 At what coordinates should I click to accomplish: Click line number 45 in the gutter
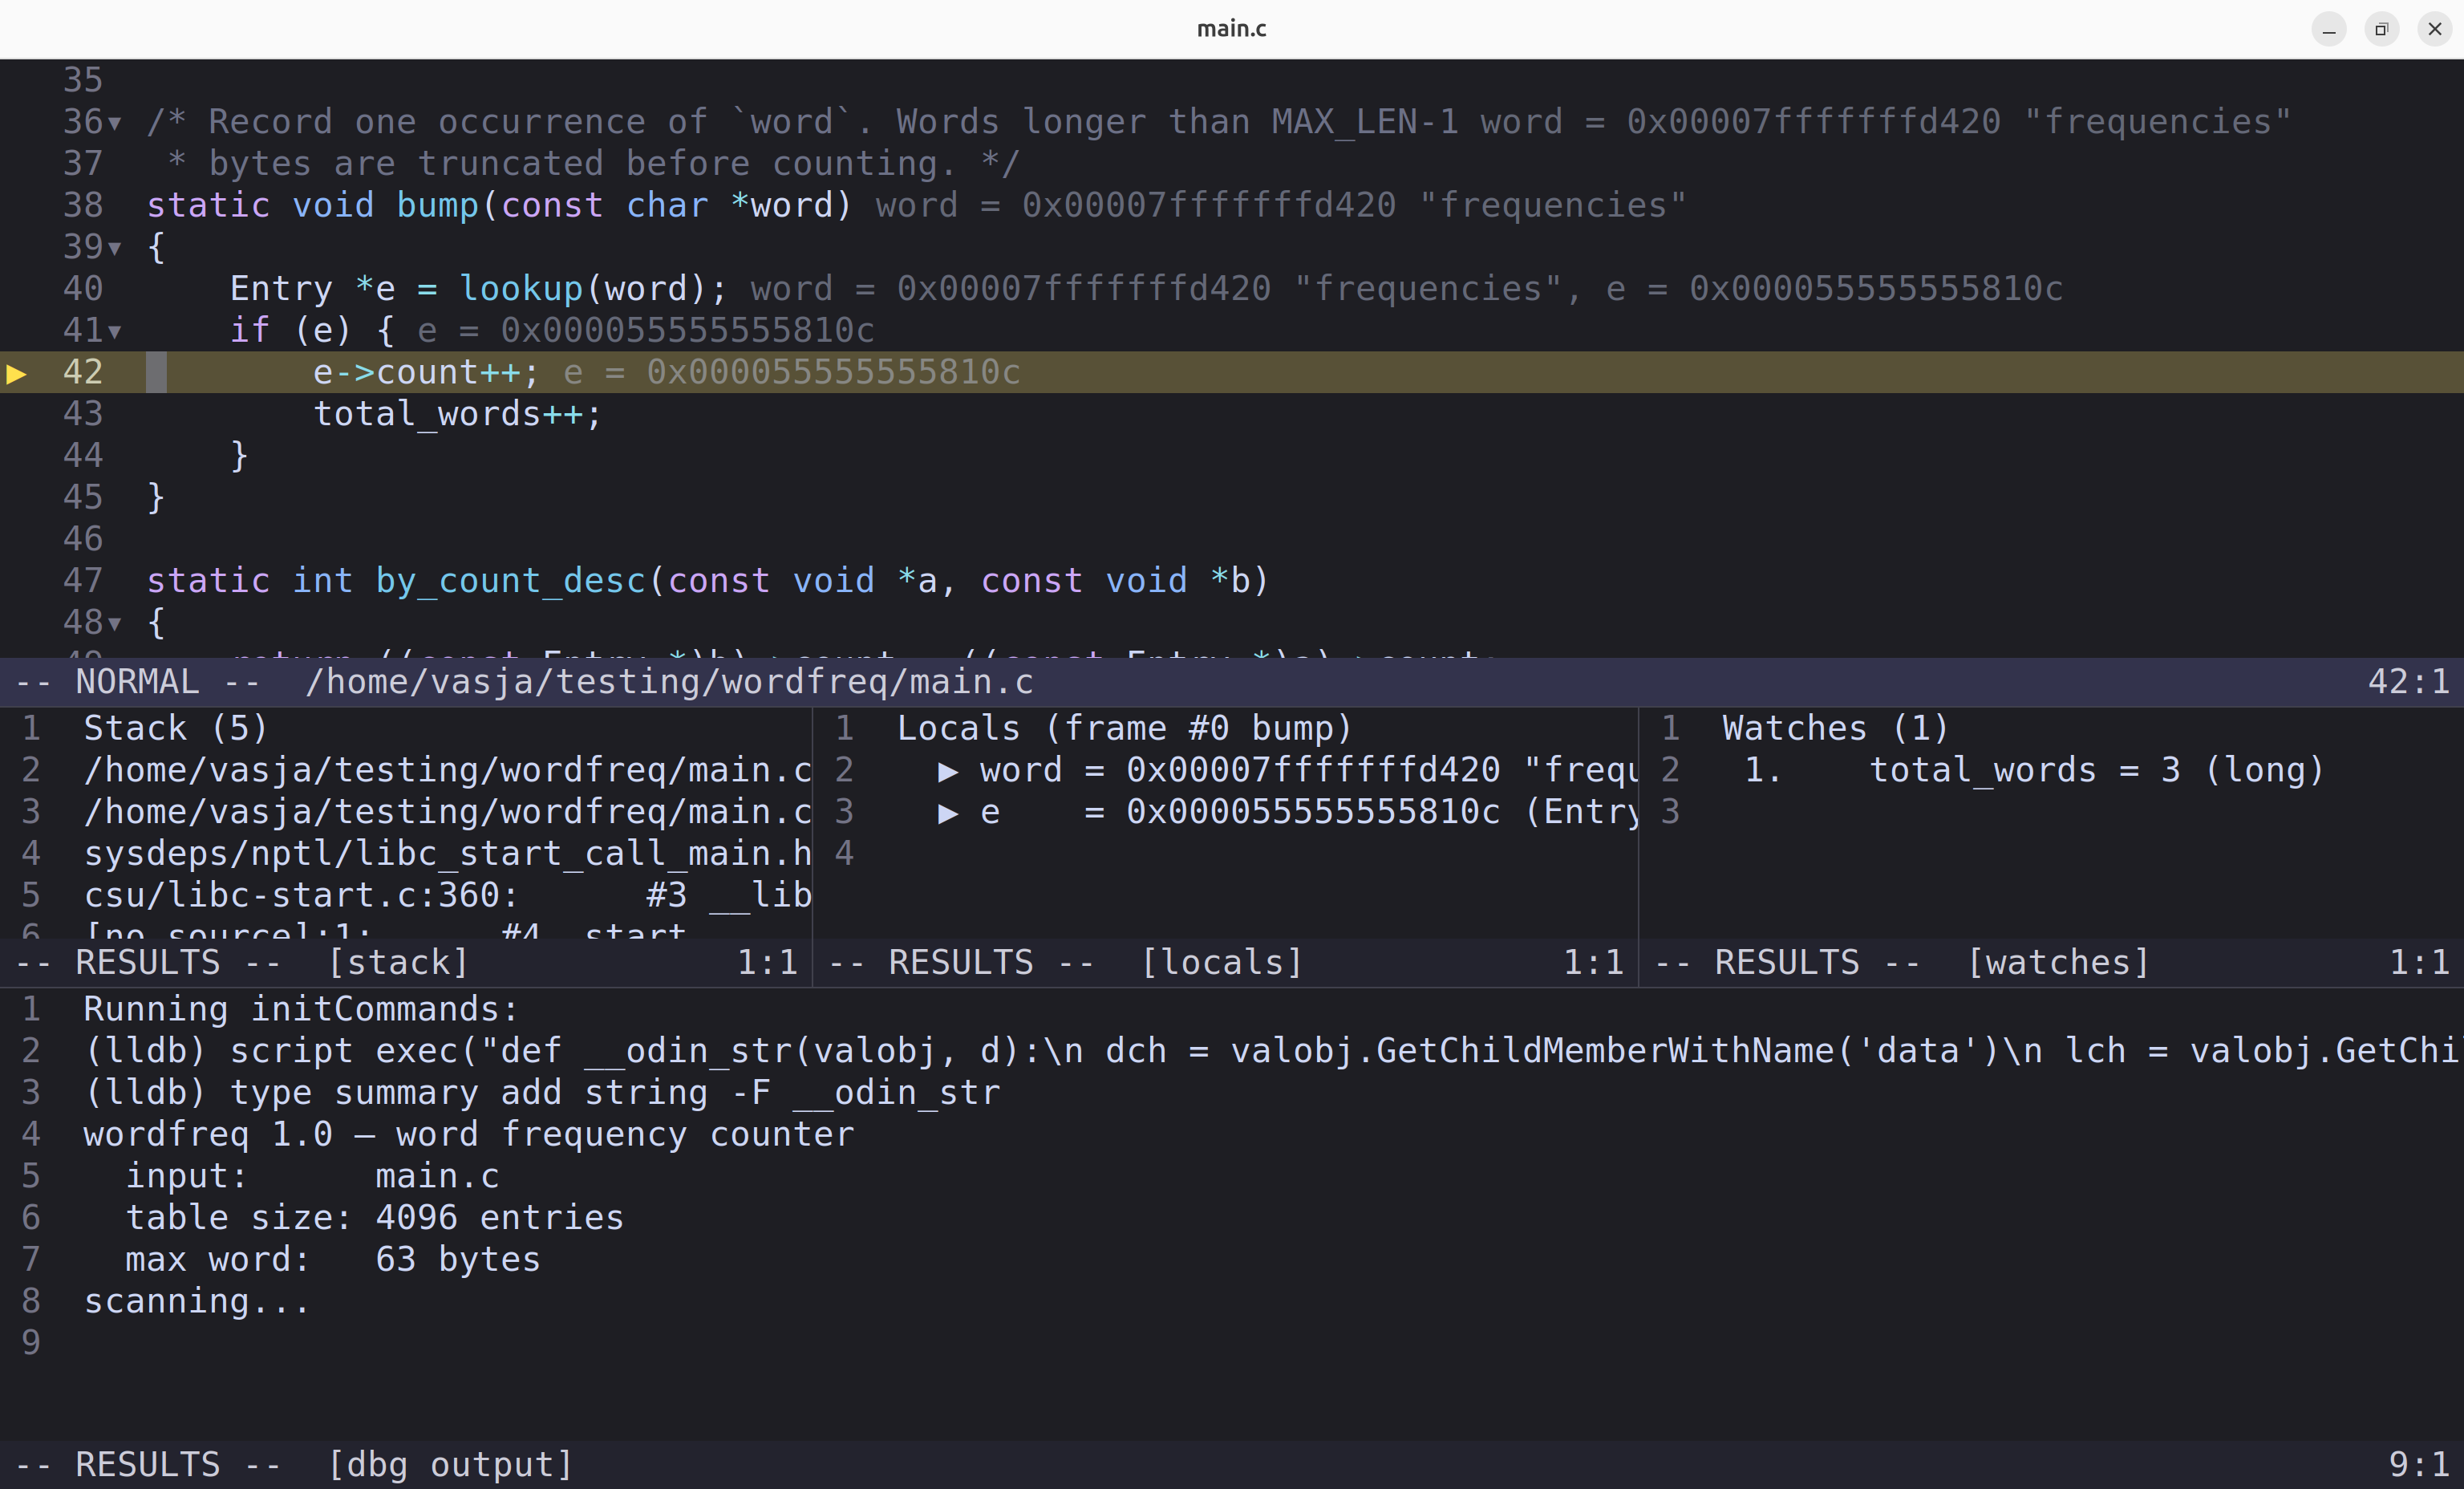(83, 498)
